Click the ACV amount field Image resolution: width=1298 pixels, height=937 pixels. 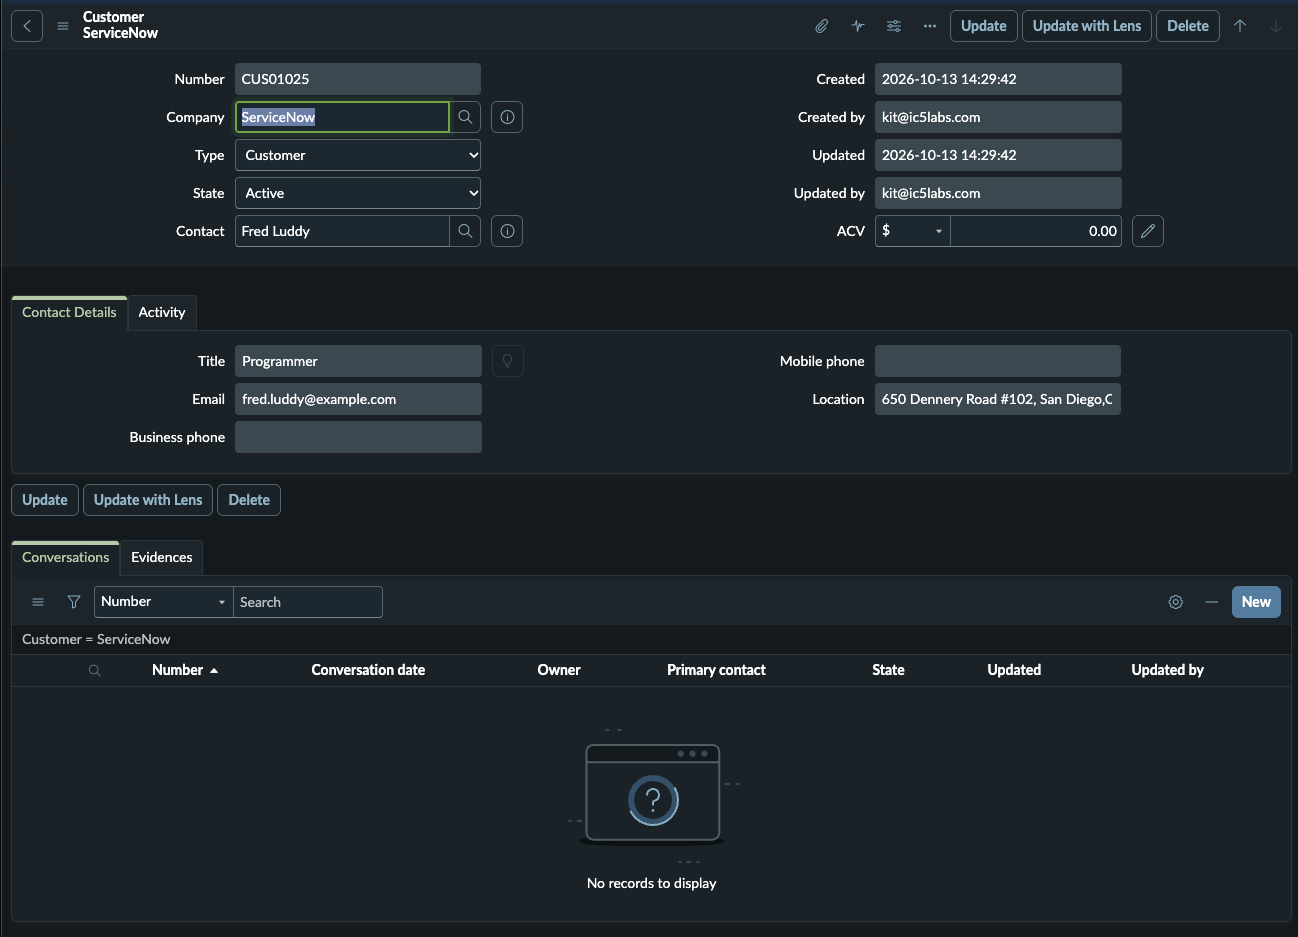coord(1036,231)
